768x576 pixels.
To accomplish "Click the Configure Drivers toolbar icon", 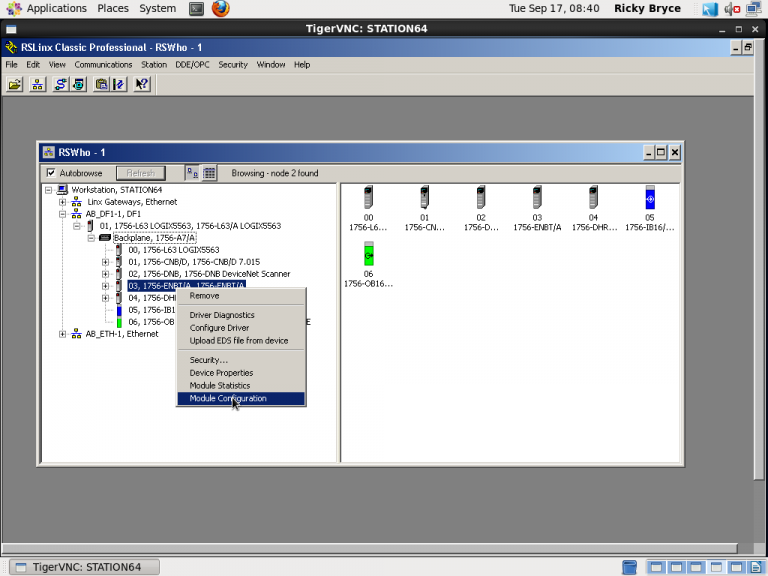I will [60, 84].
